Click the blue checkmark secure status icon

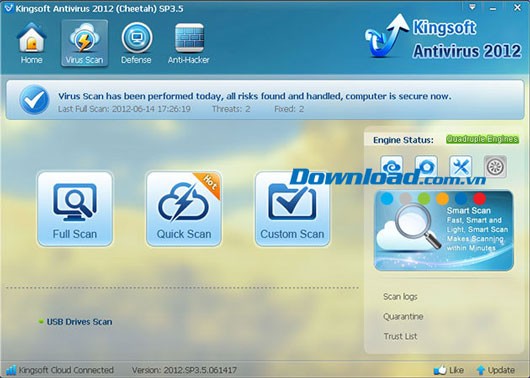click(x=34, y=100)
